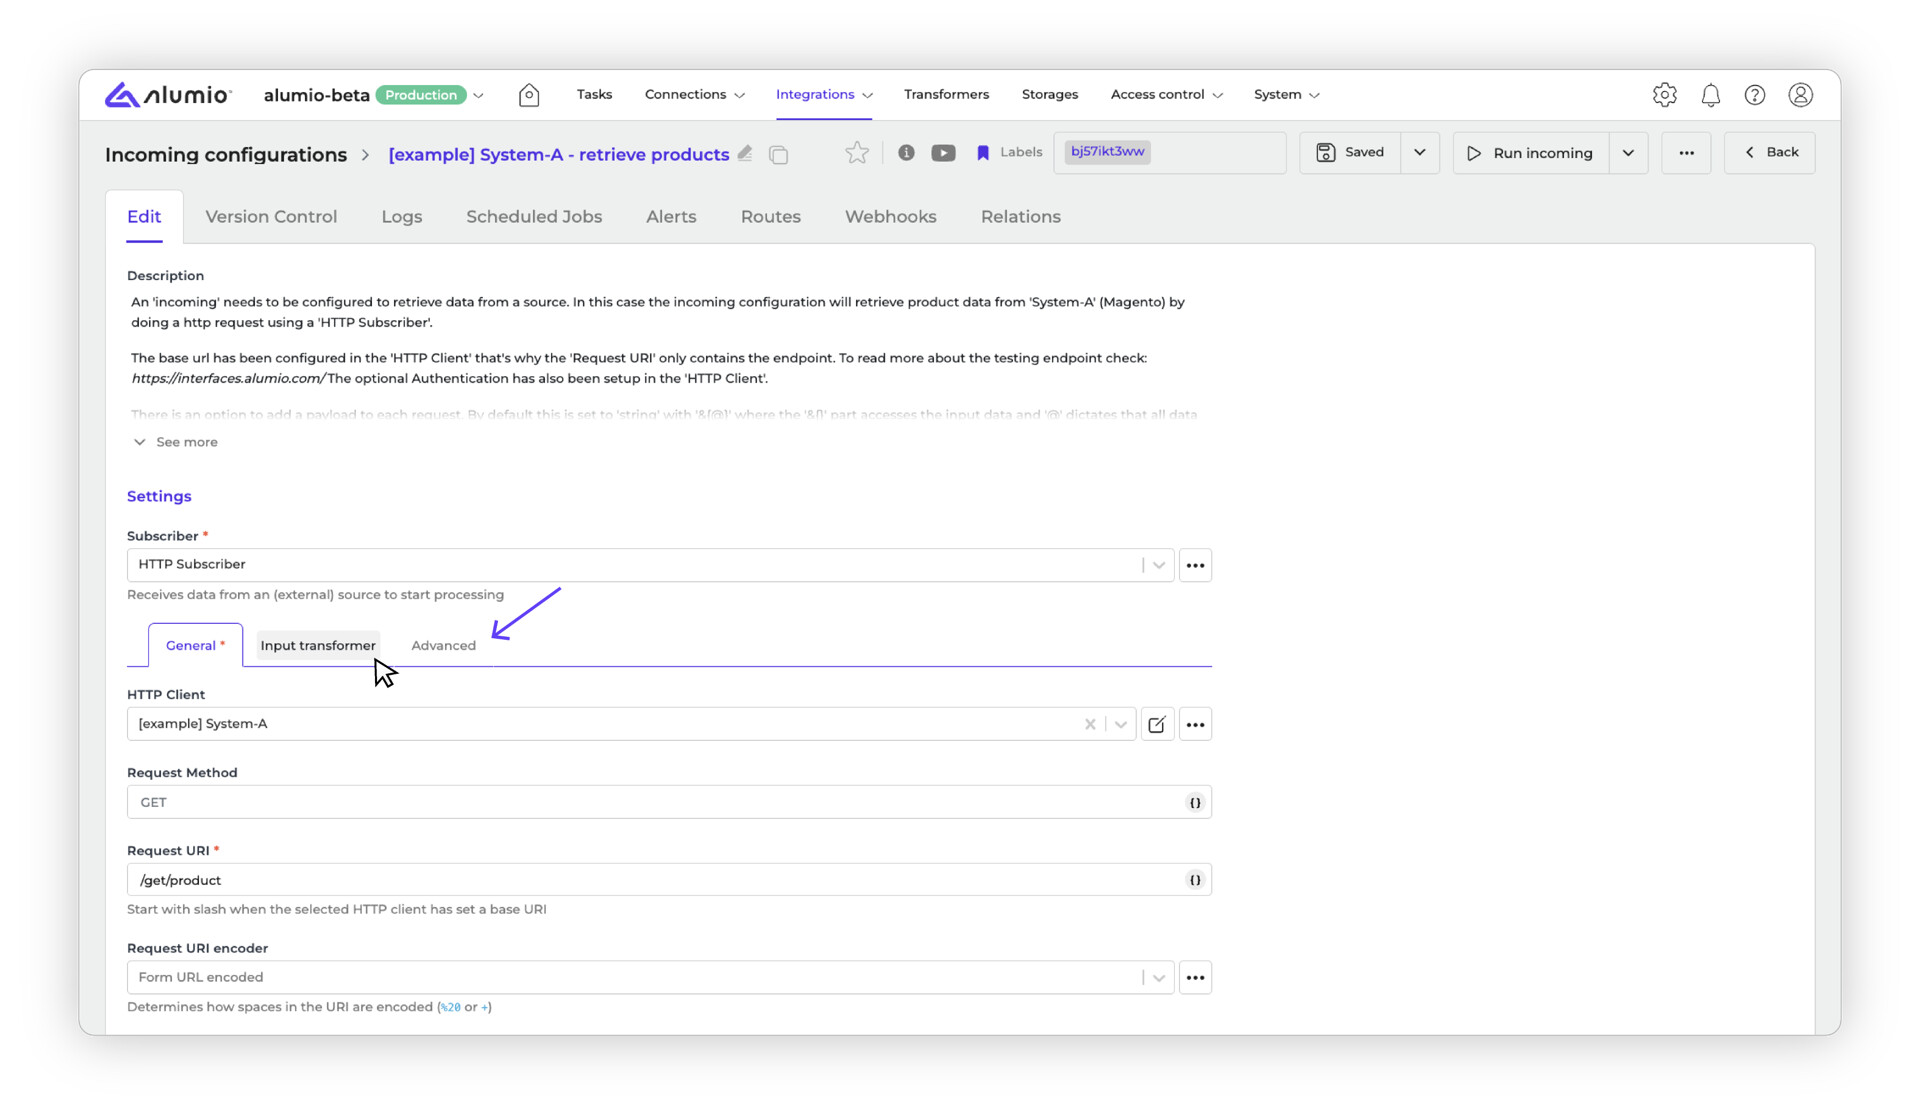The height and width of the screenshot is (1105, 1920).
Task: Click the home icon in top navigation
Action: (529, 95)
